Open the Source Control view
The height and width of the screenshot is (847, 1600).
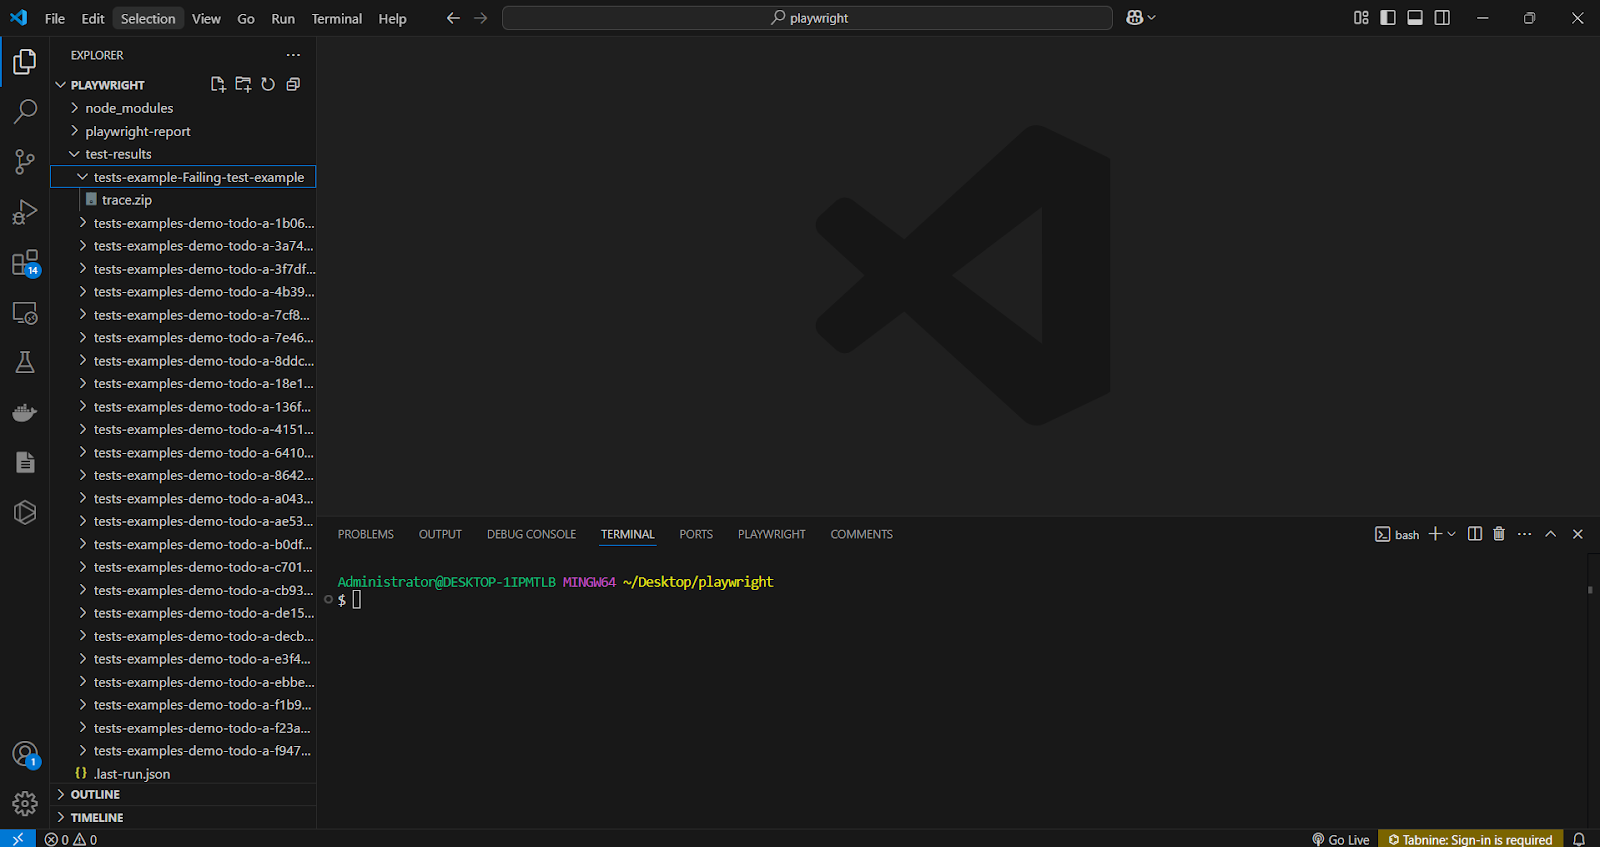click(25, 162)
